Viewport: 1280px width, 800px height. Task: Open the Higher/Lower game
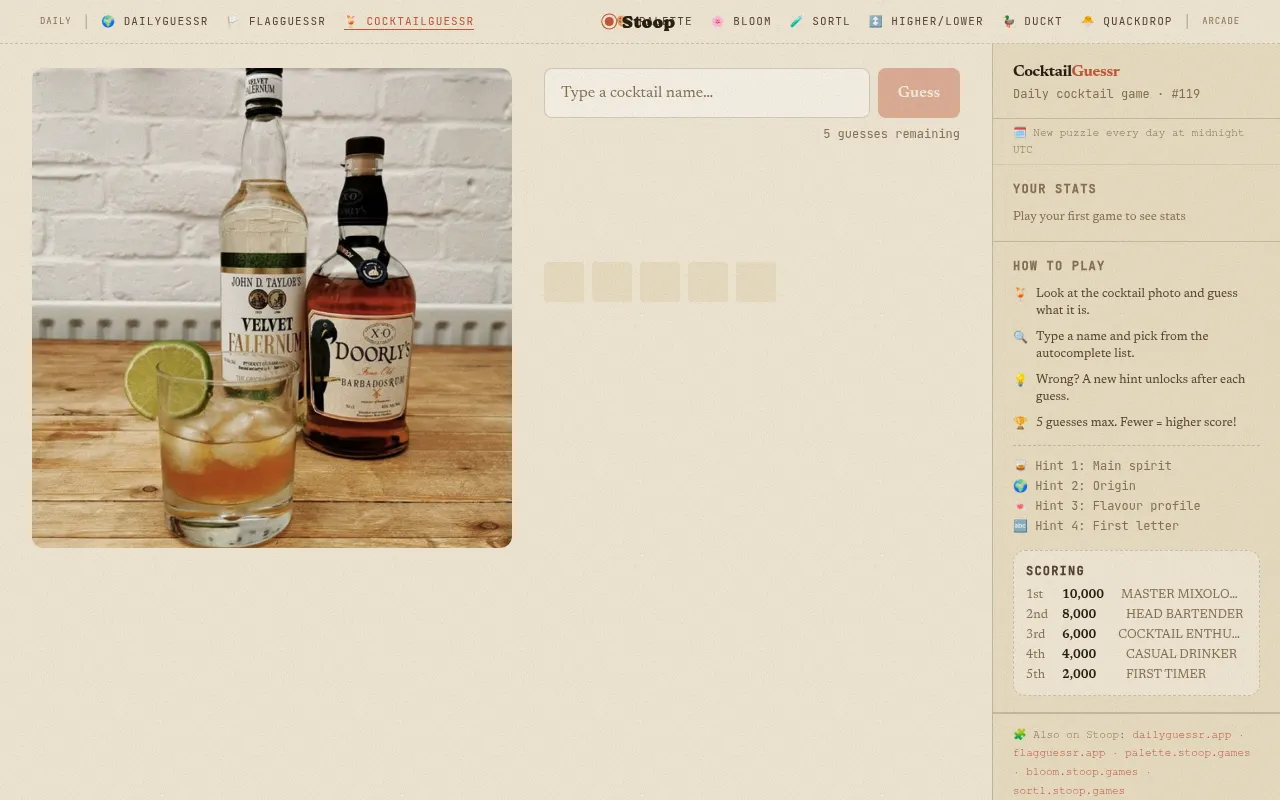pos(926,21)
